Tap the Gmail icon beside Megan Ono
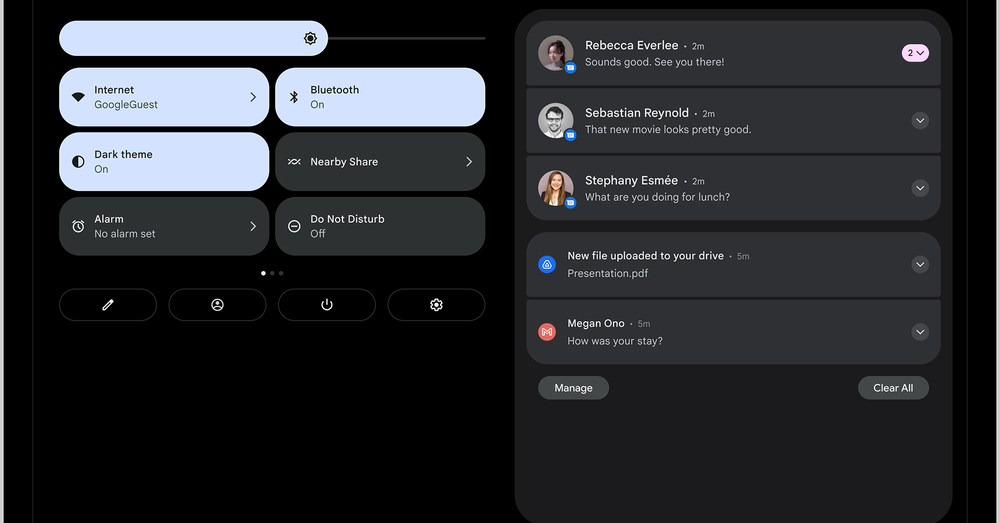The width and height of the screenshot is (1000, 523). coord(547,332)
